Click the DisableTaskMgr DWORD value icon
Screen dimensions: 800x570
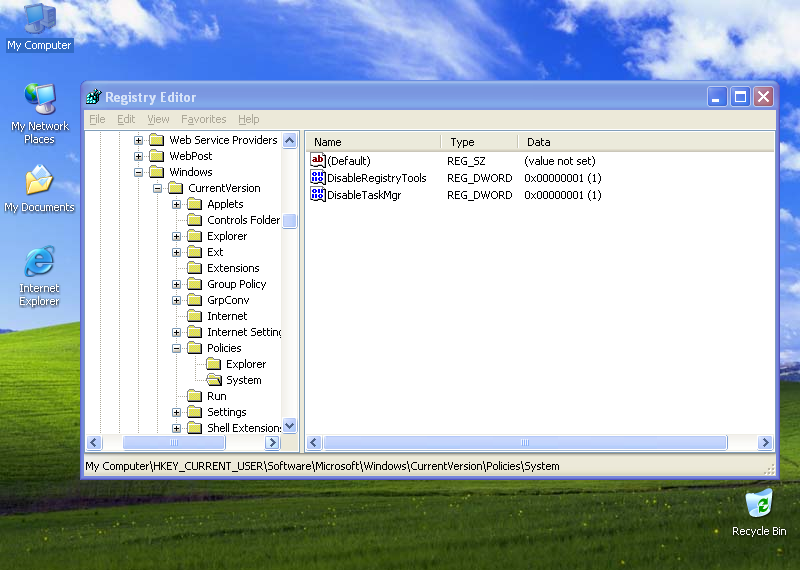click(x=317, y=194)
